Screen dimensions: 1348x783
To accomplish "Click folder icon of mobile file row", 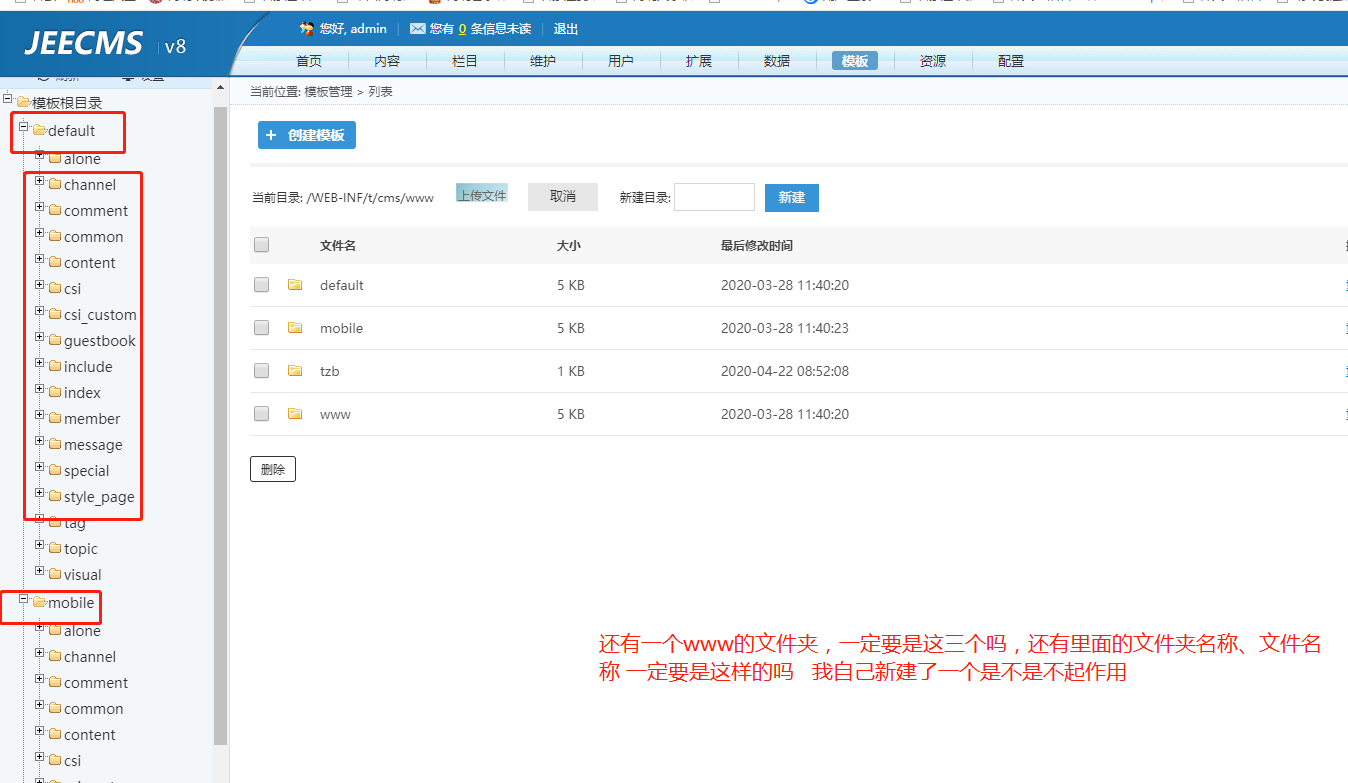I will 295,328.
